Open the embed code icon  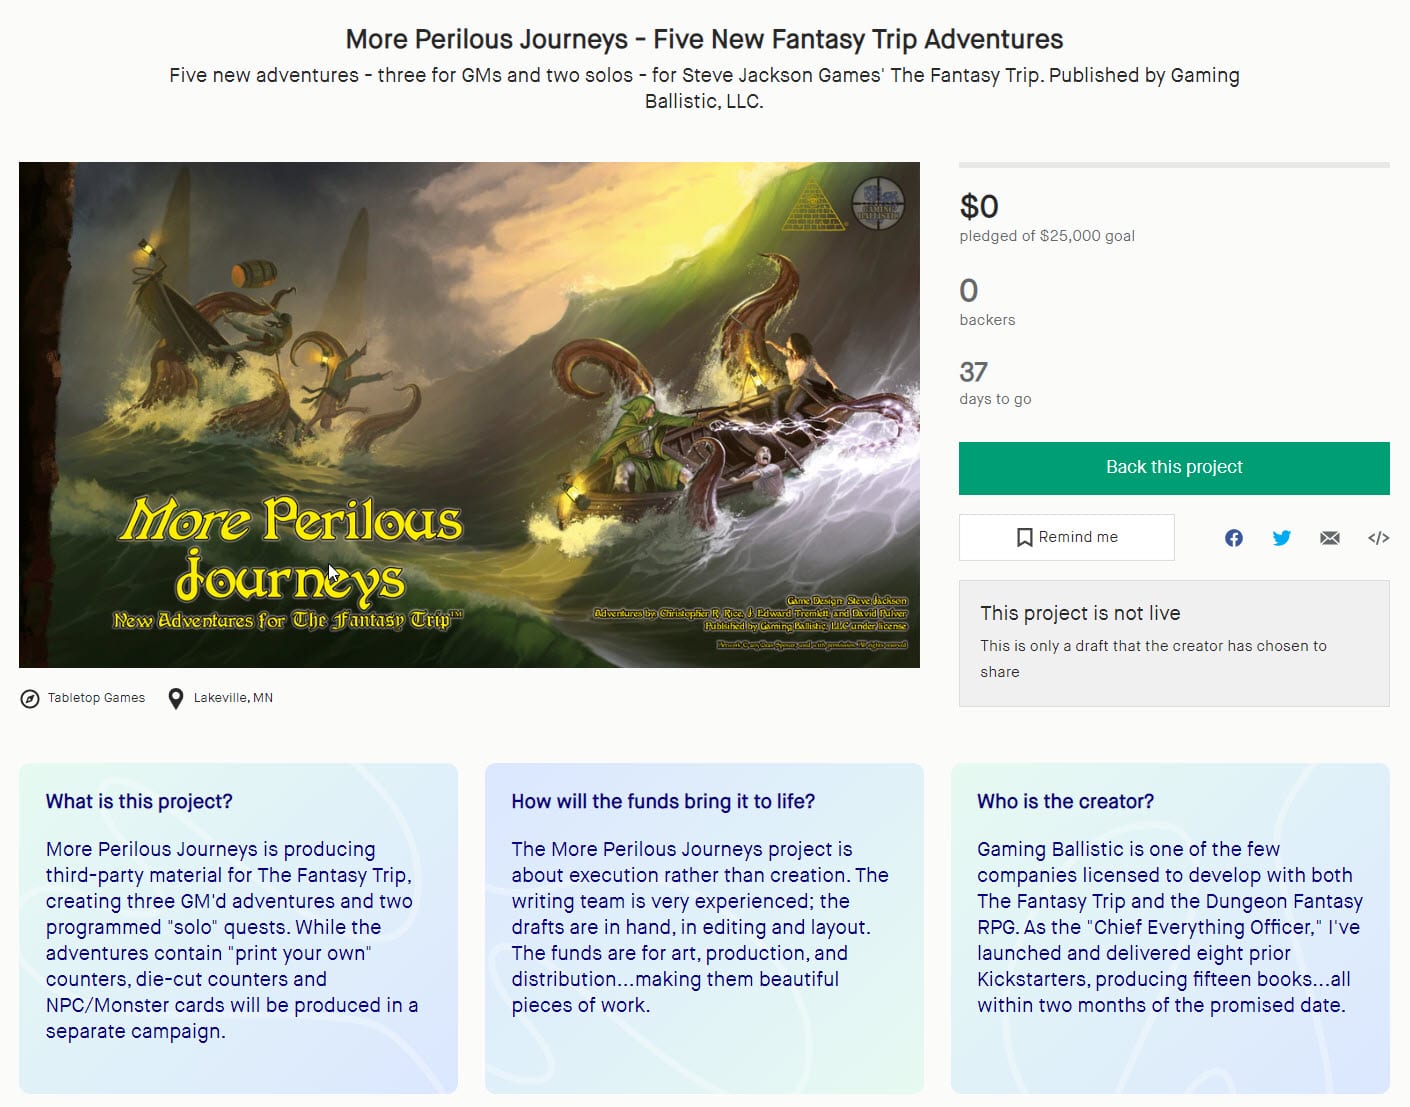coord(1378,538)
